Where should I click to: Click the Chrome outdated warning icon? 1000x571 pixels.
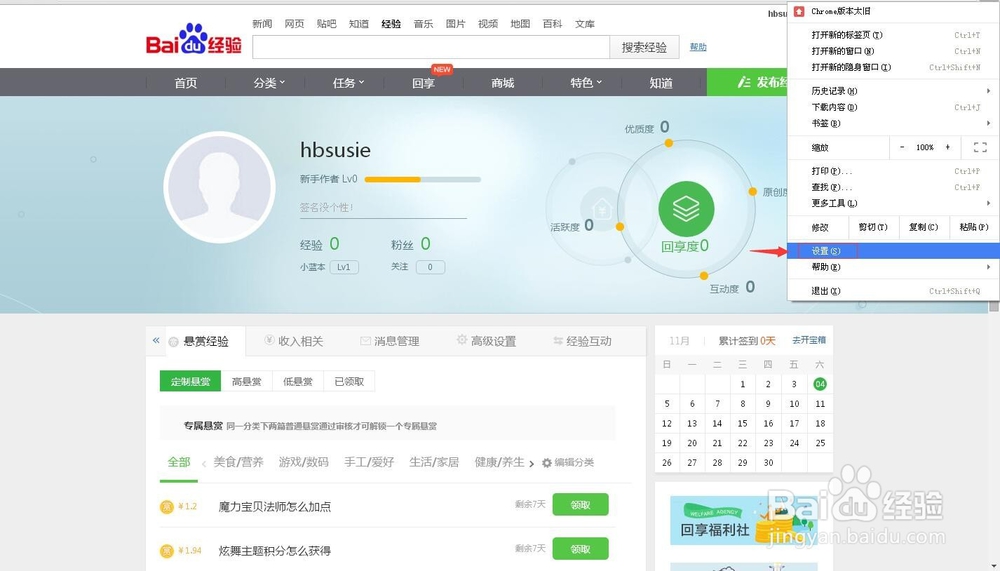(x=798, y=11)
